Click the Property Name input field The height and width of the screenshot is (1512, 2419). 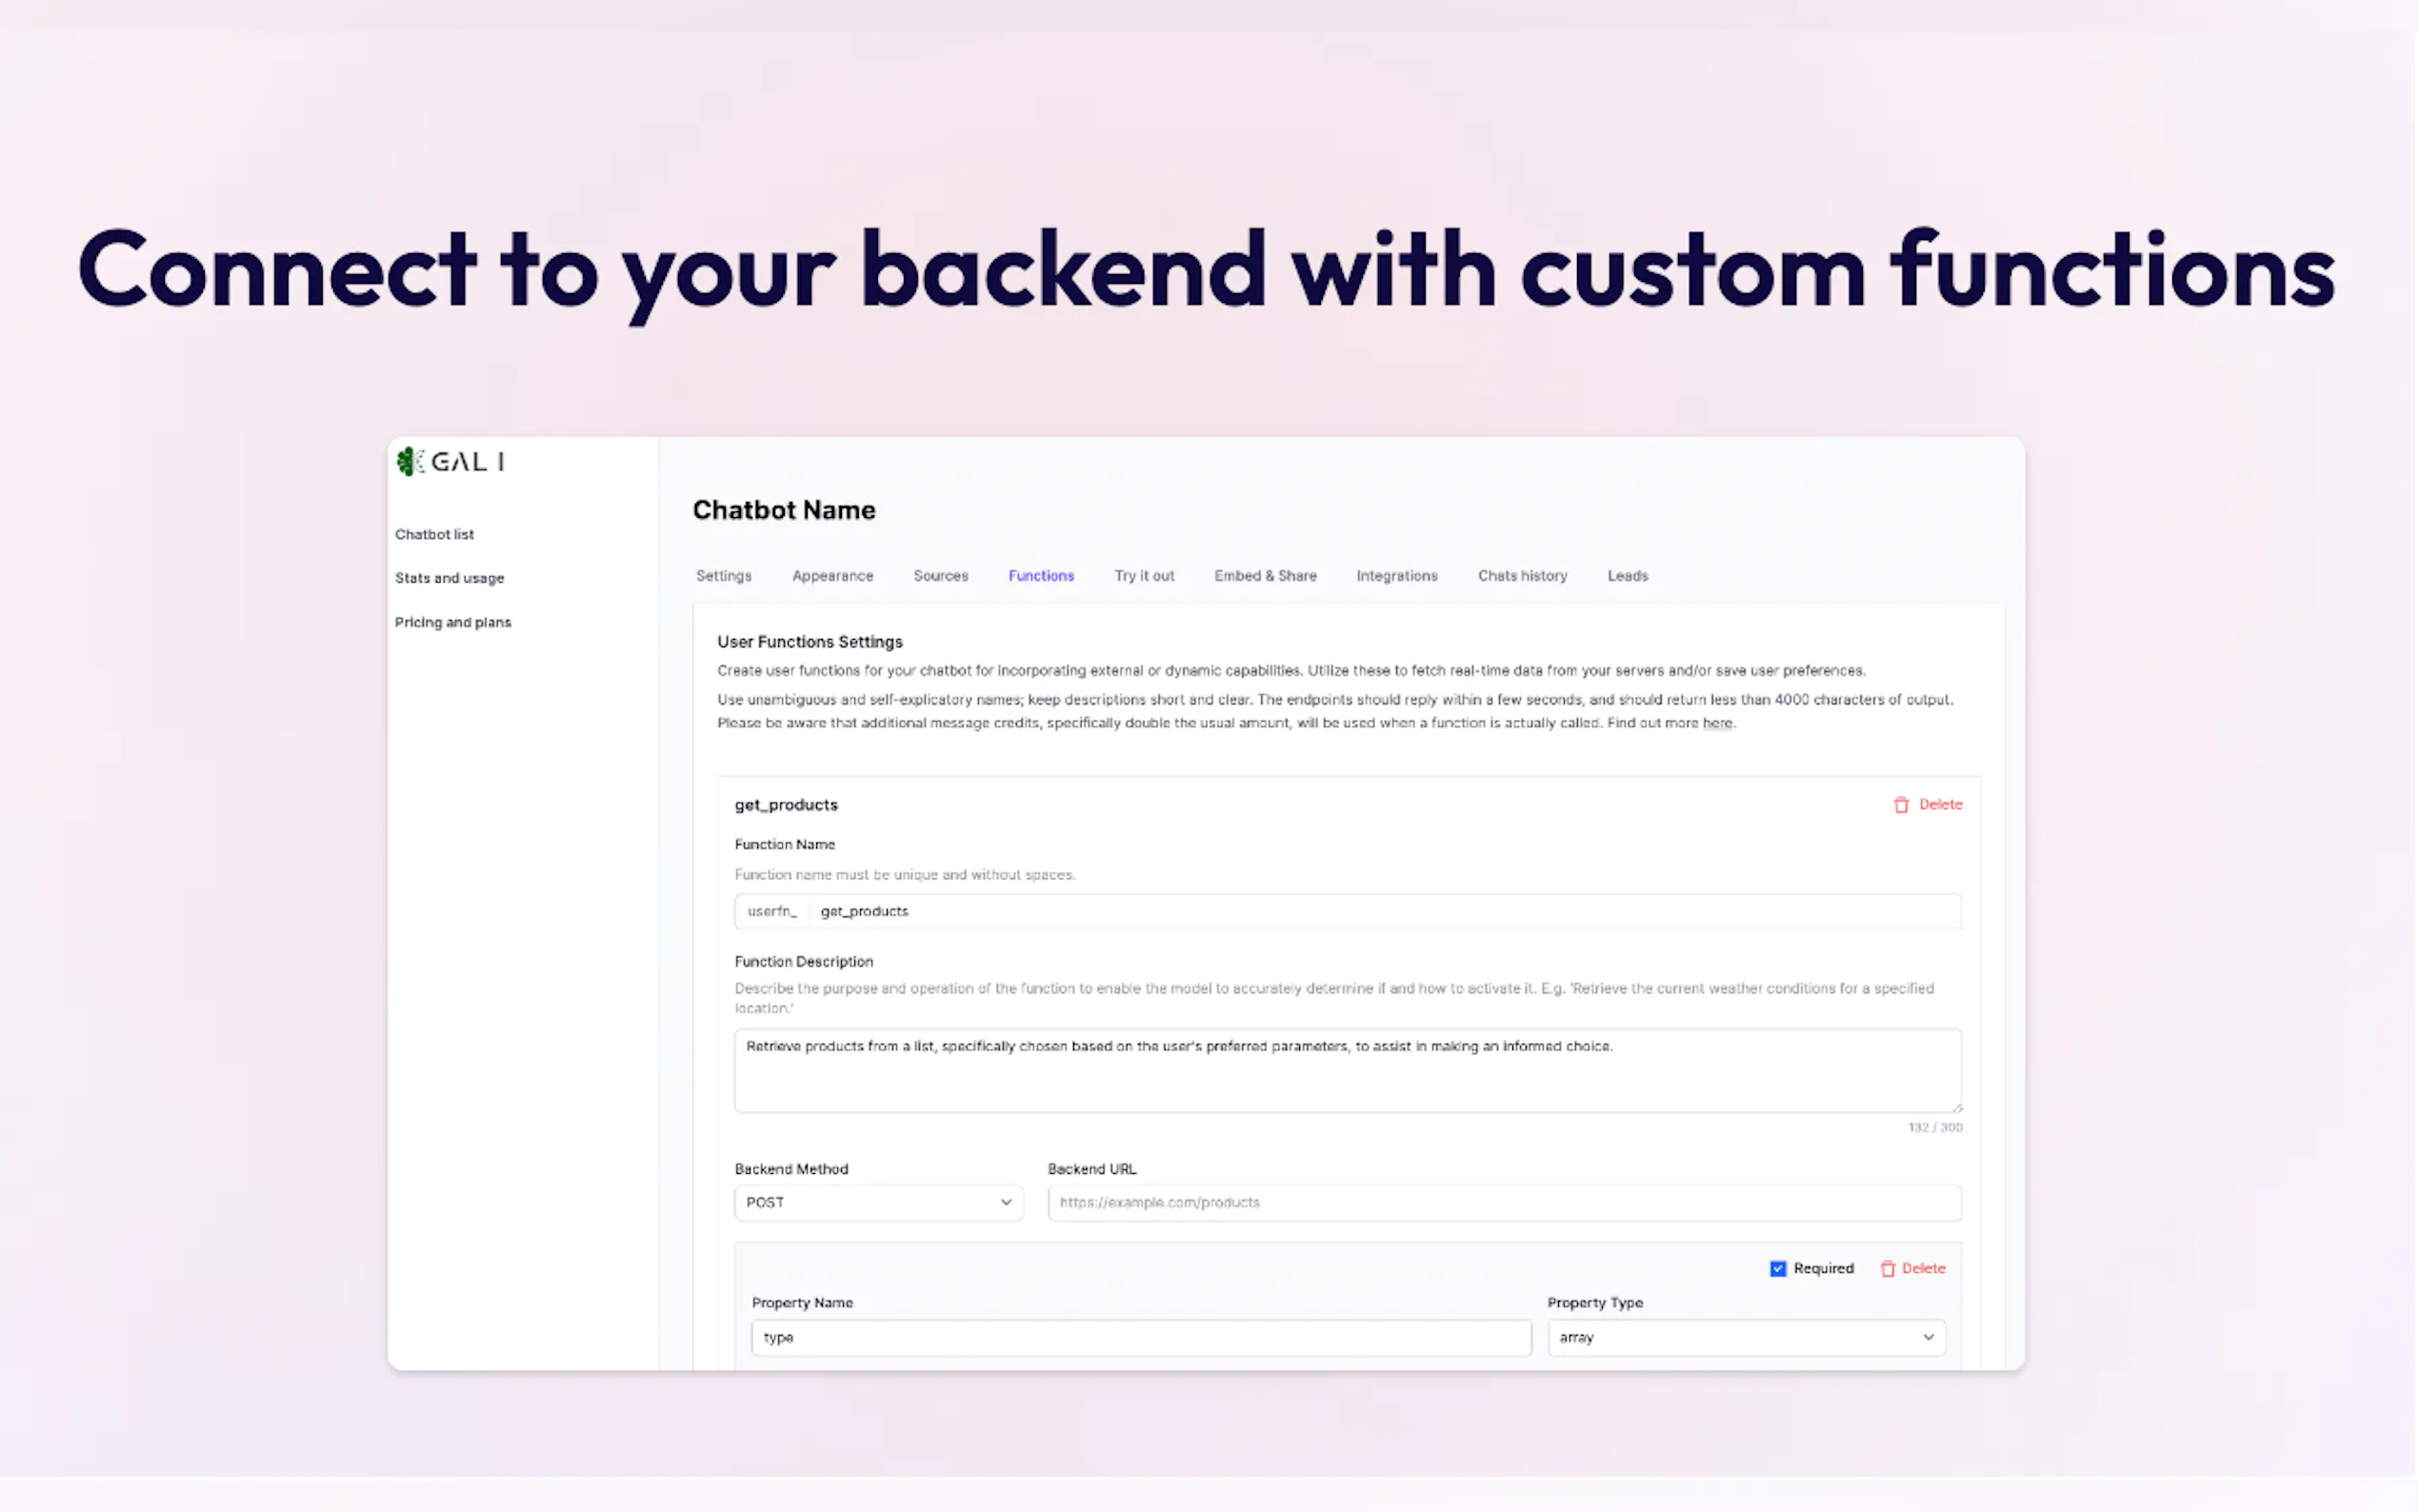[x=1140, y=1337]
